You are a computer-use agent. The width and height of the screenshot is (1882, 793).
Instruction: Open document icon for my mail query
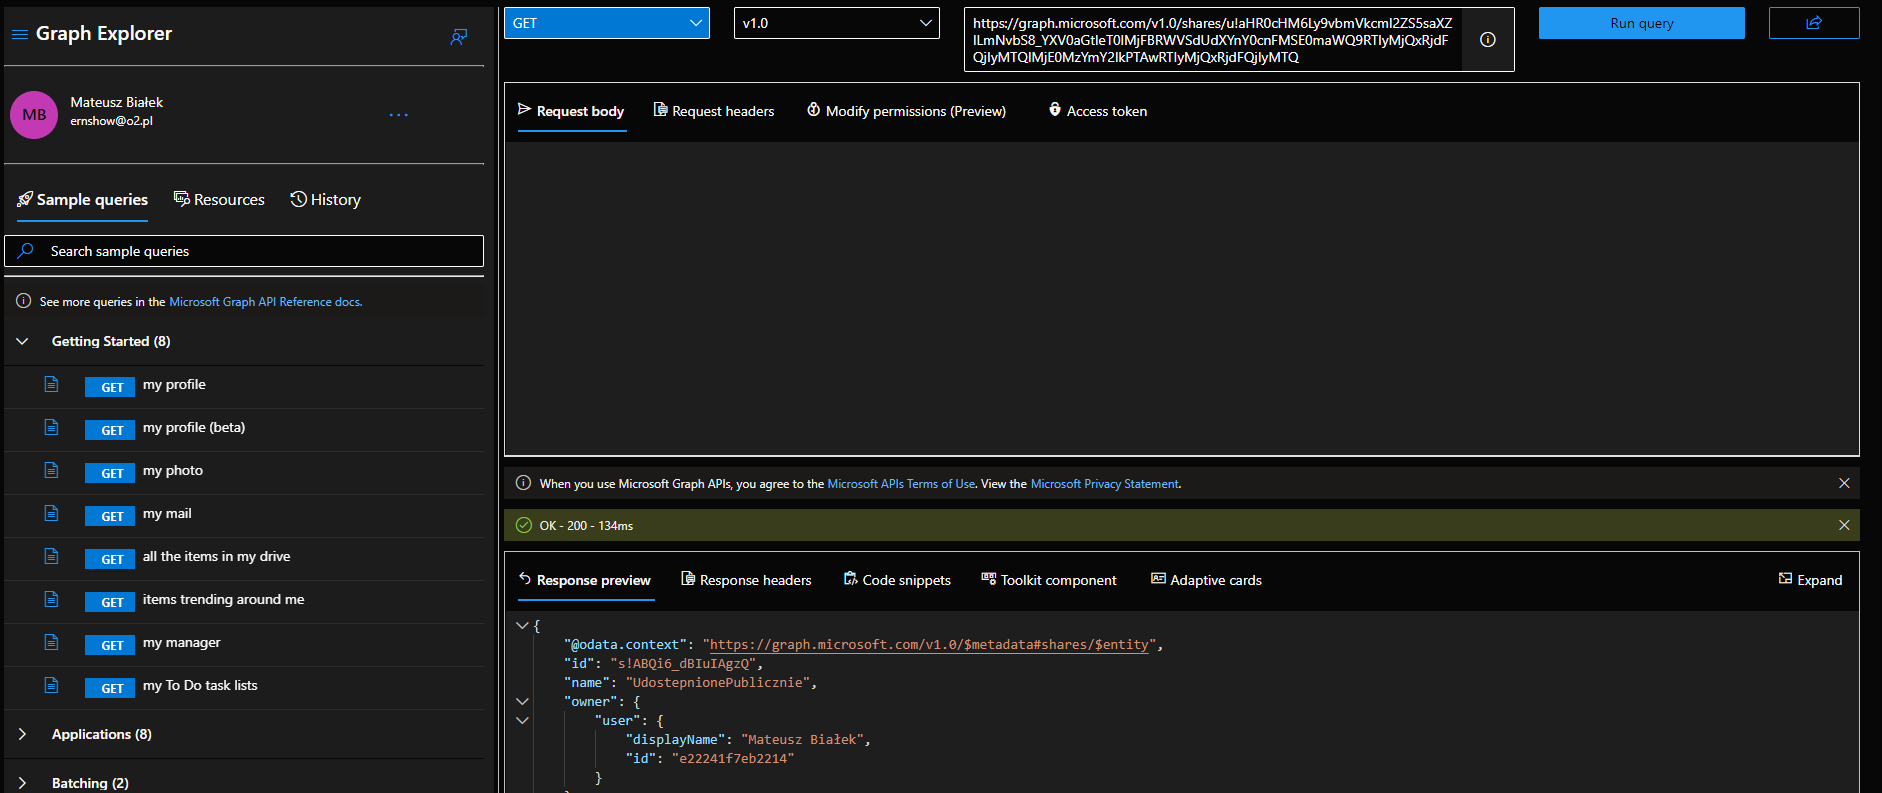coord(51,513)
